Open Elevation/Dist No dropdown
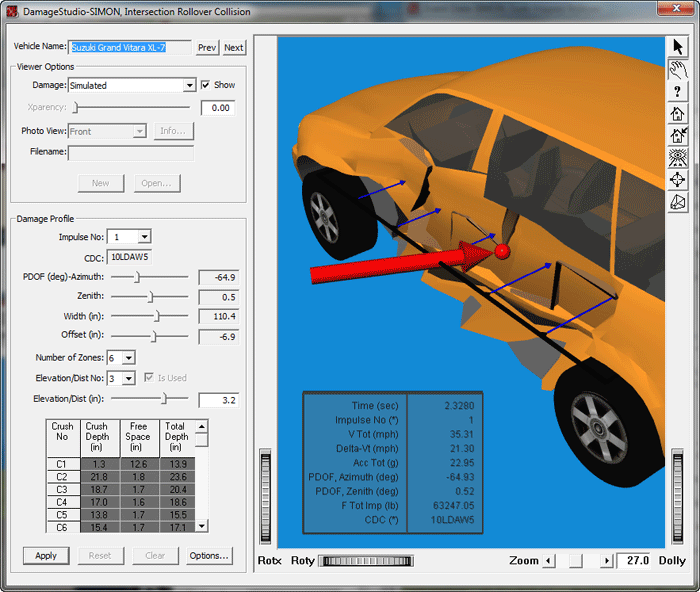Image resolution: width=700 pixels, height=592 pixels. click(x=128, y=378)
